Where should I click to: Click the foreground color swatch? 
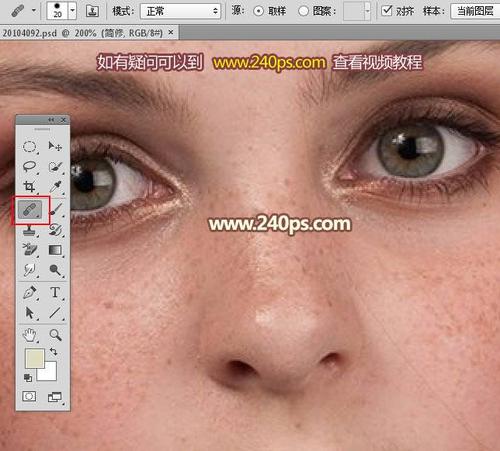[x=35, y=358]
